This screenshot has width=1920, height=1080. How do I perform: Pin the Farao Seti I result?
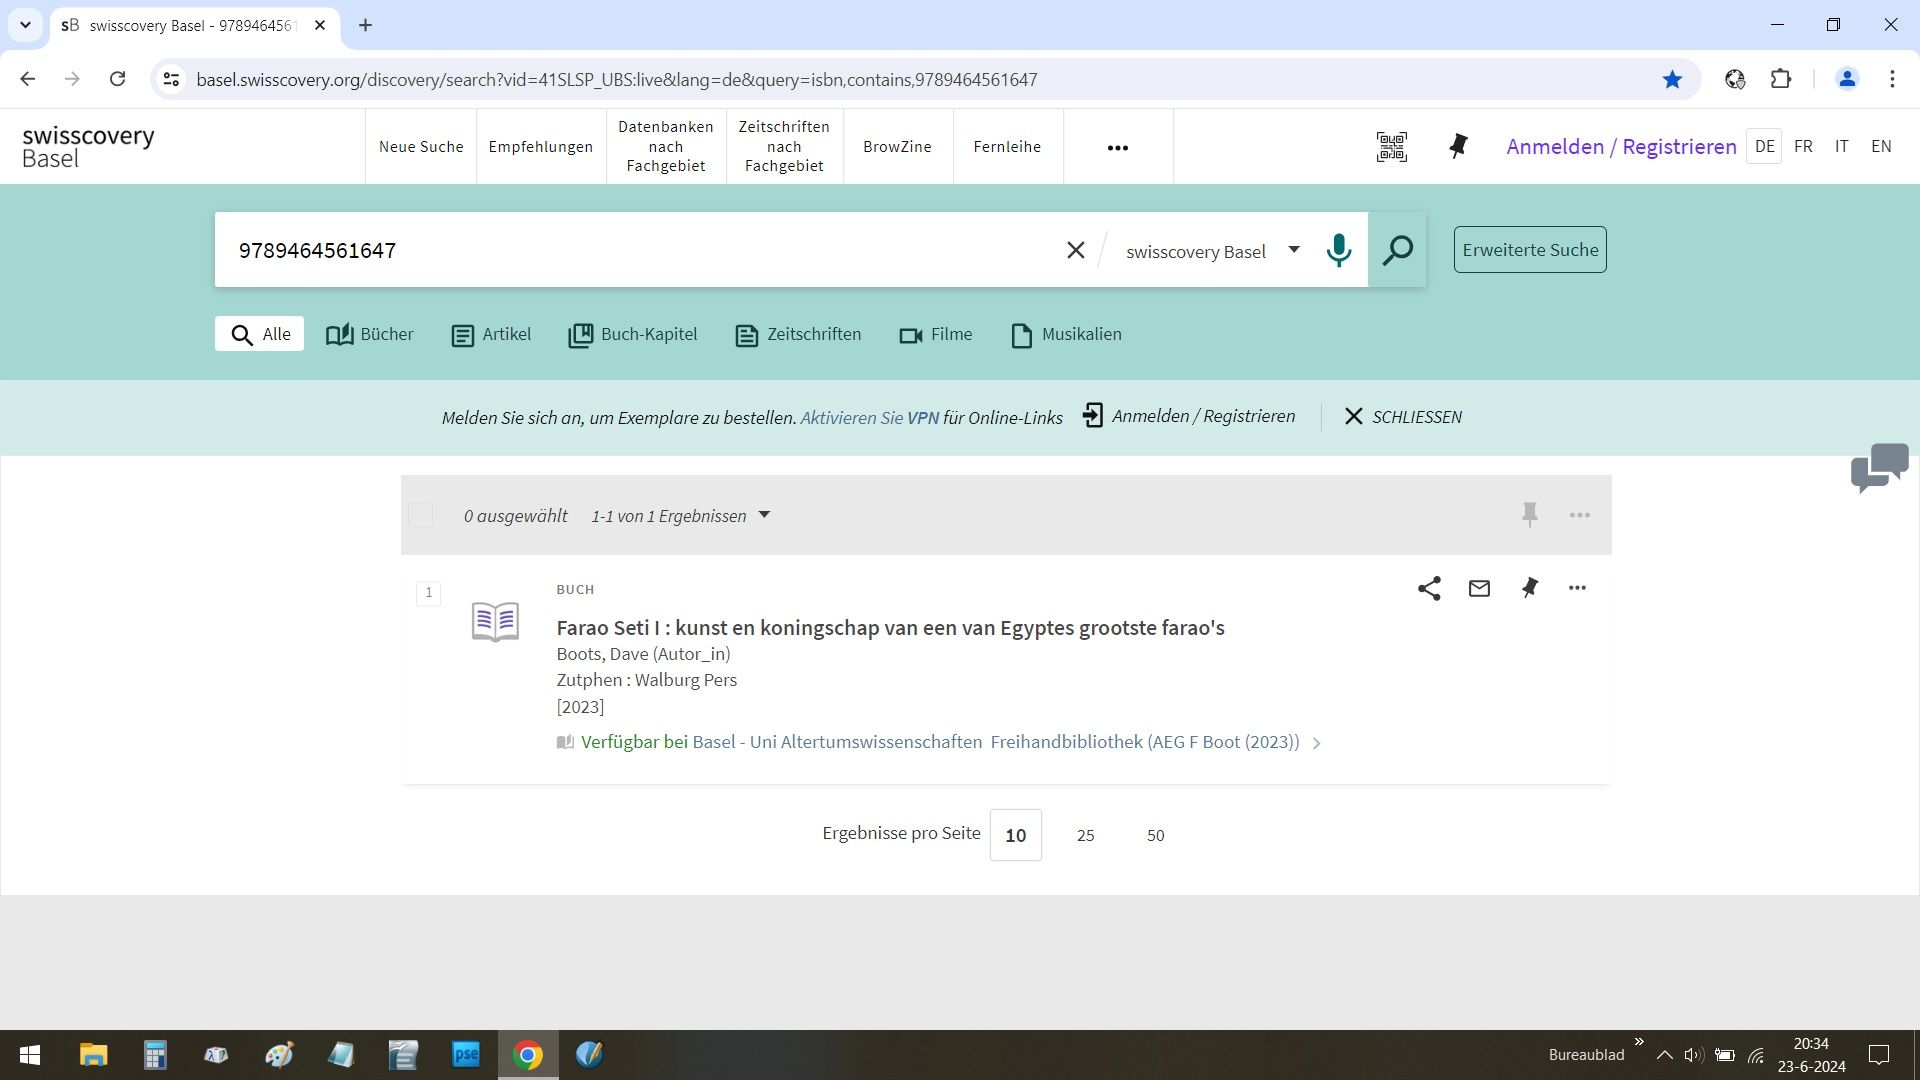1529,588
